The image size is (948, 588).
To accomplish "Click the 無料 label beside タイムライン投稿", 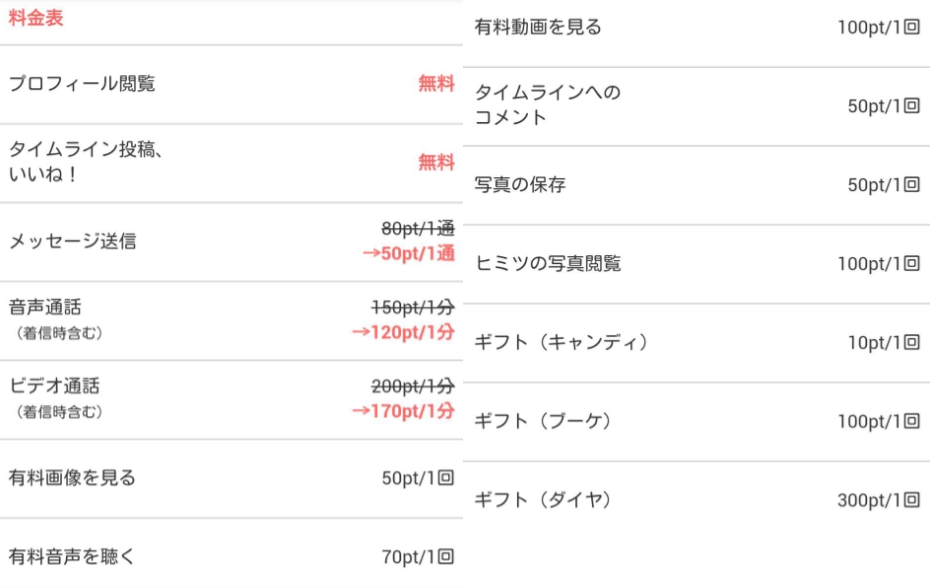I will (436, 162).
